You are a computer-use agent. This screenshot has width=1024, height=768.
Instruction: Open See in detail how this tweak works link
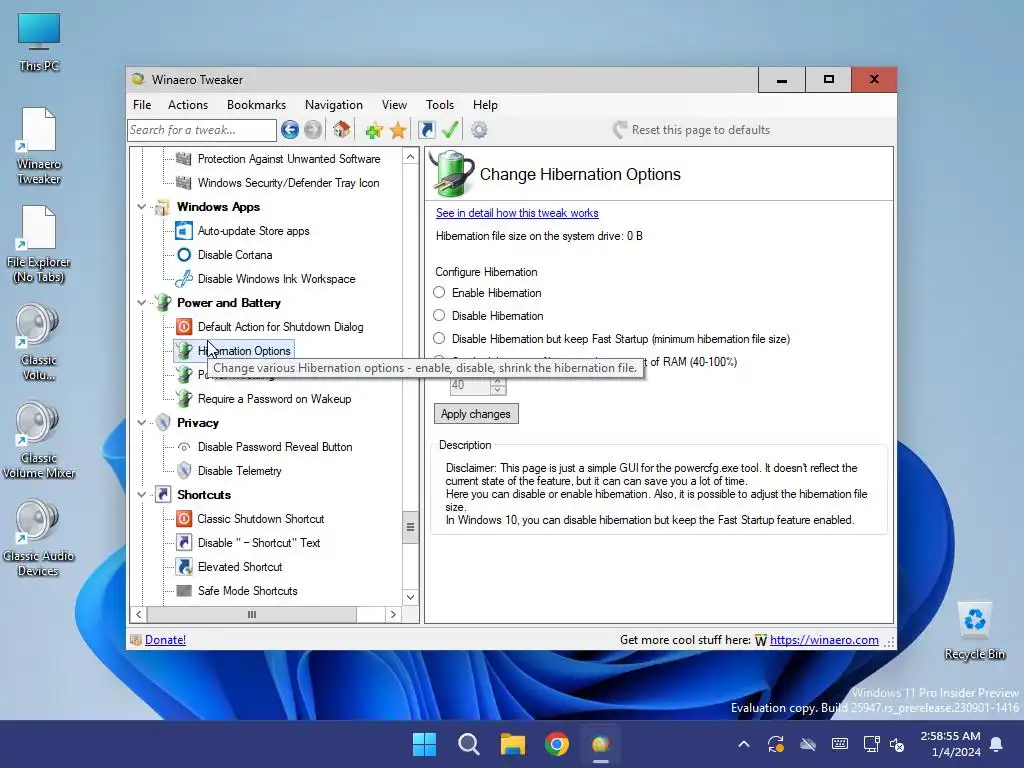pyautogui.click(x=517, y=213)
